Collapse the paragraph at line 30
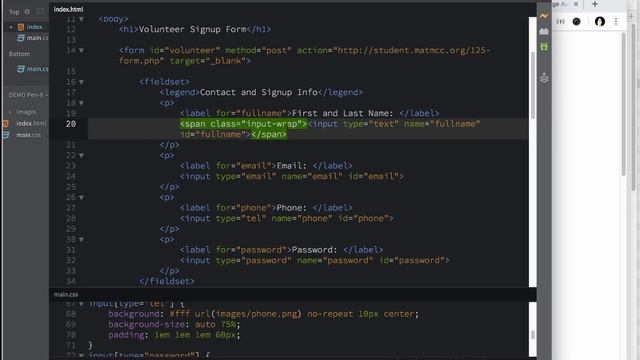 tap(81, 240)
